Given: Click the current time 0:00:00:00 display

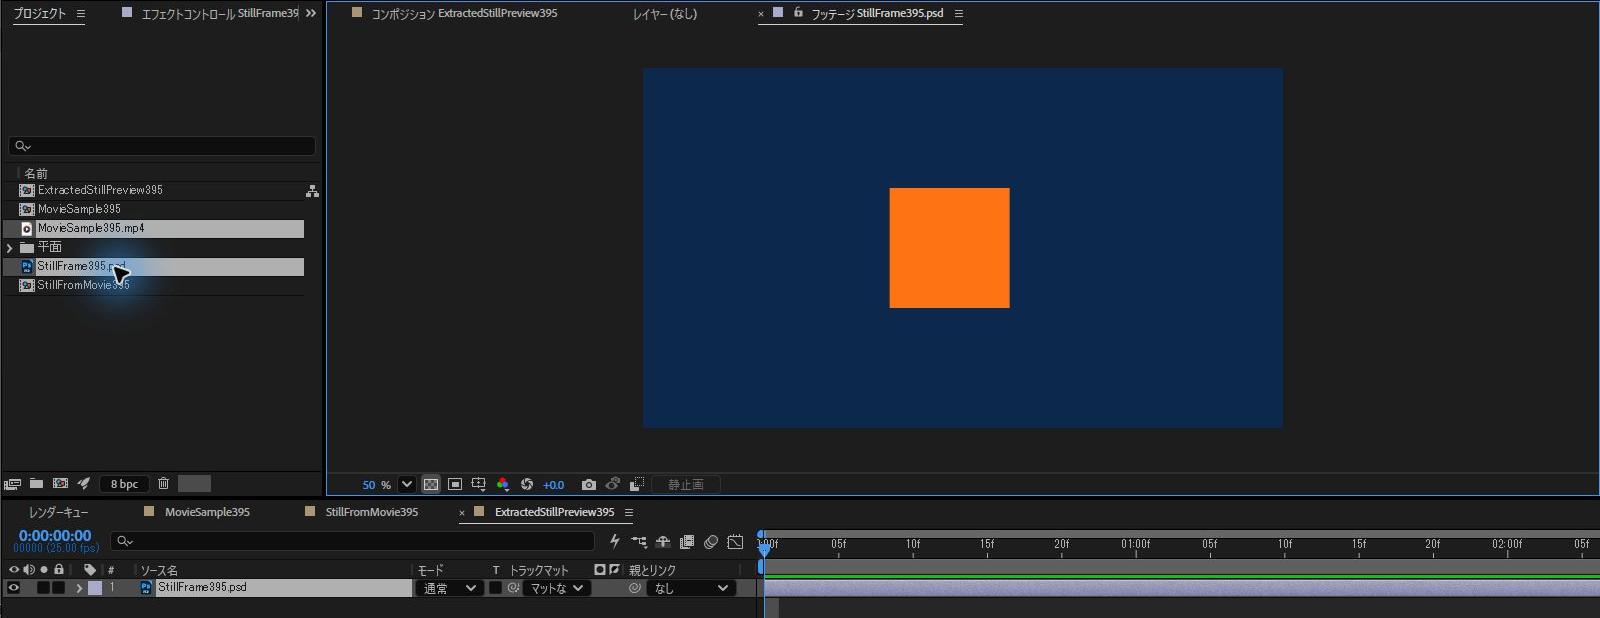Looking at the screenshot, I should 55,536.
